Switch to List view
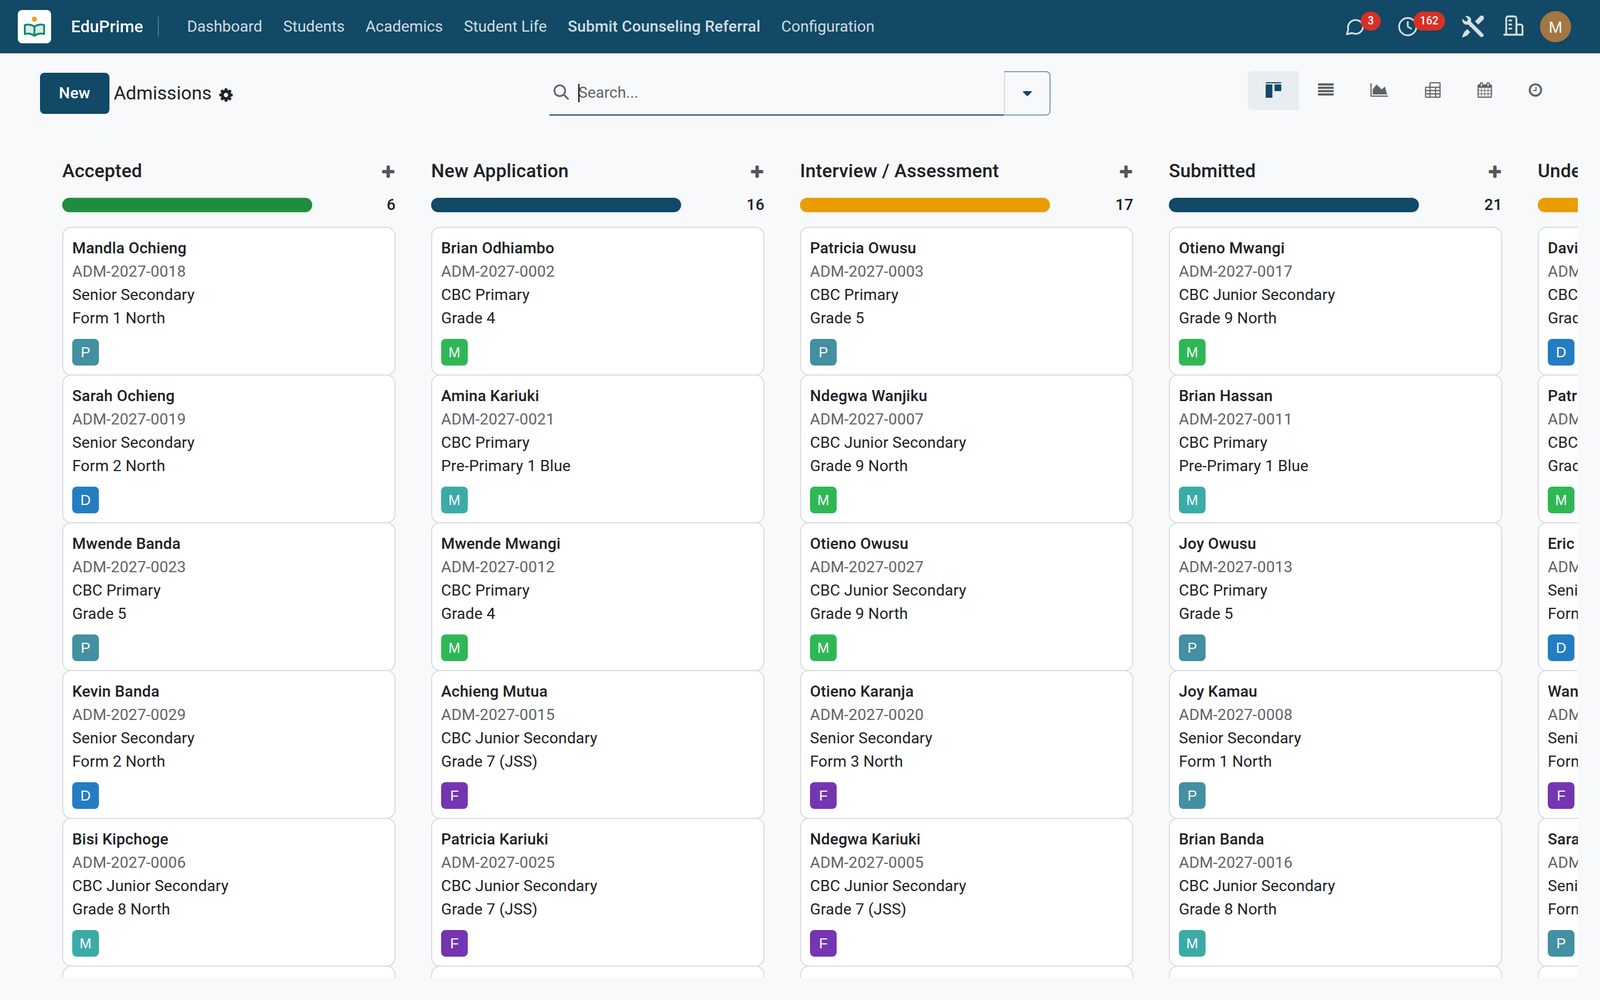1600x1000 pixels. coord(1326,90)
